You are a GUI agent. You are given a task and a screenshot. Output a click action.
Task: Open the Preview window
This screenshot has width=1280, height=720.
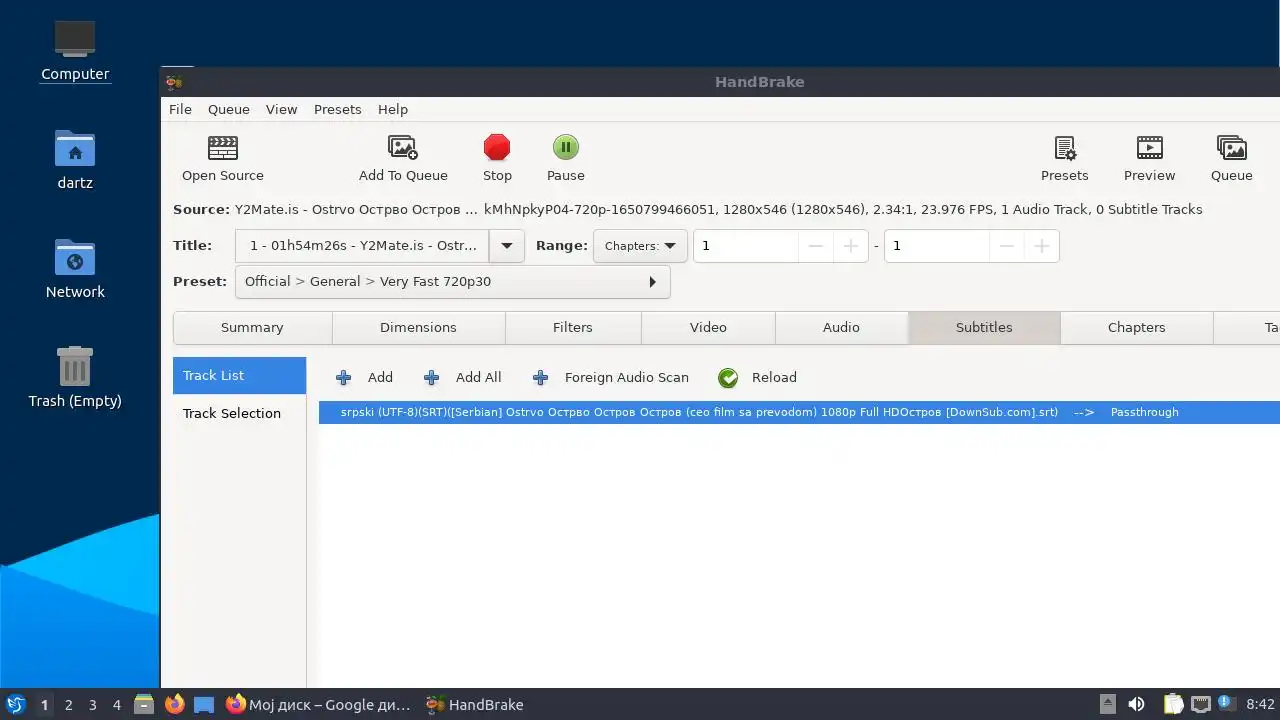1149,148
